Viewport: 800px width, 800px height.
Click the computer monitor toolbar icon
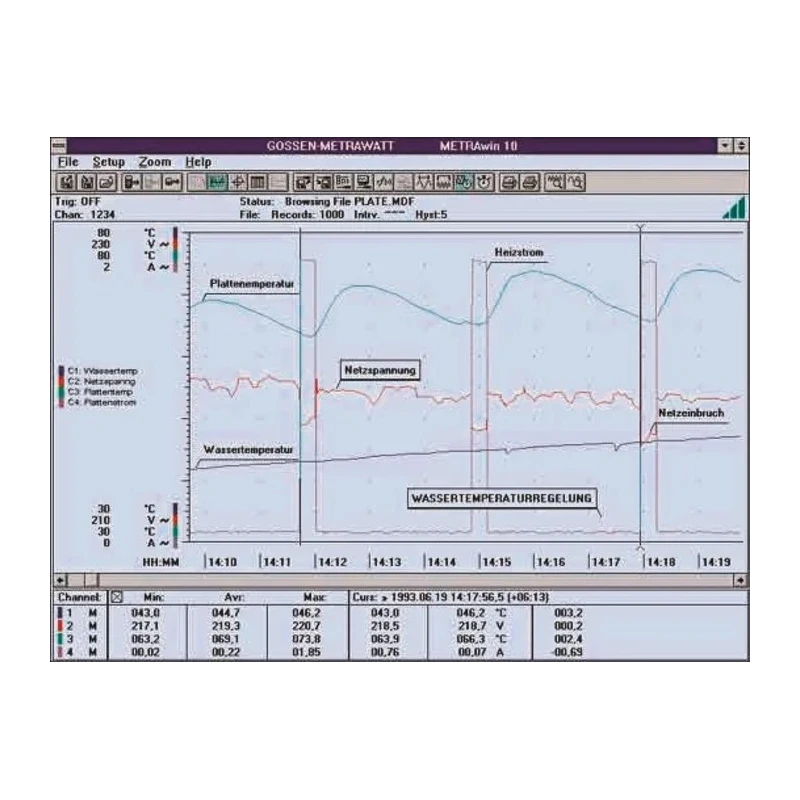tap(364, 182)
